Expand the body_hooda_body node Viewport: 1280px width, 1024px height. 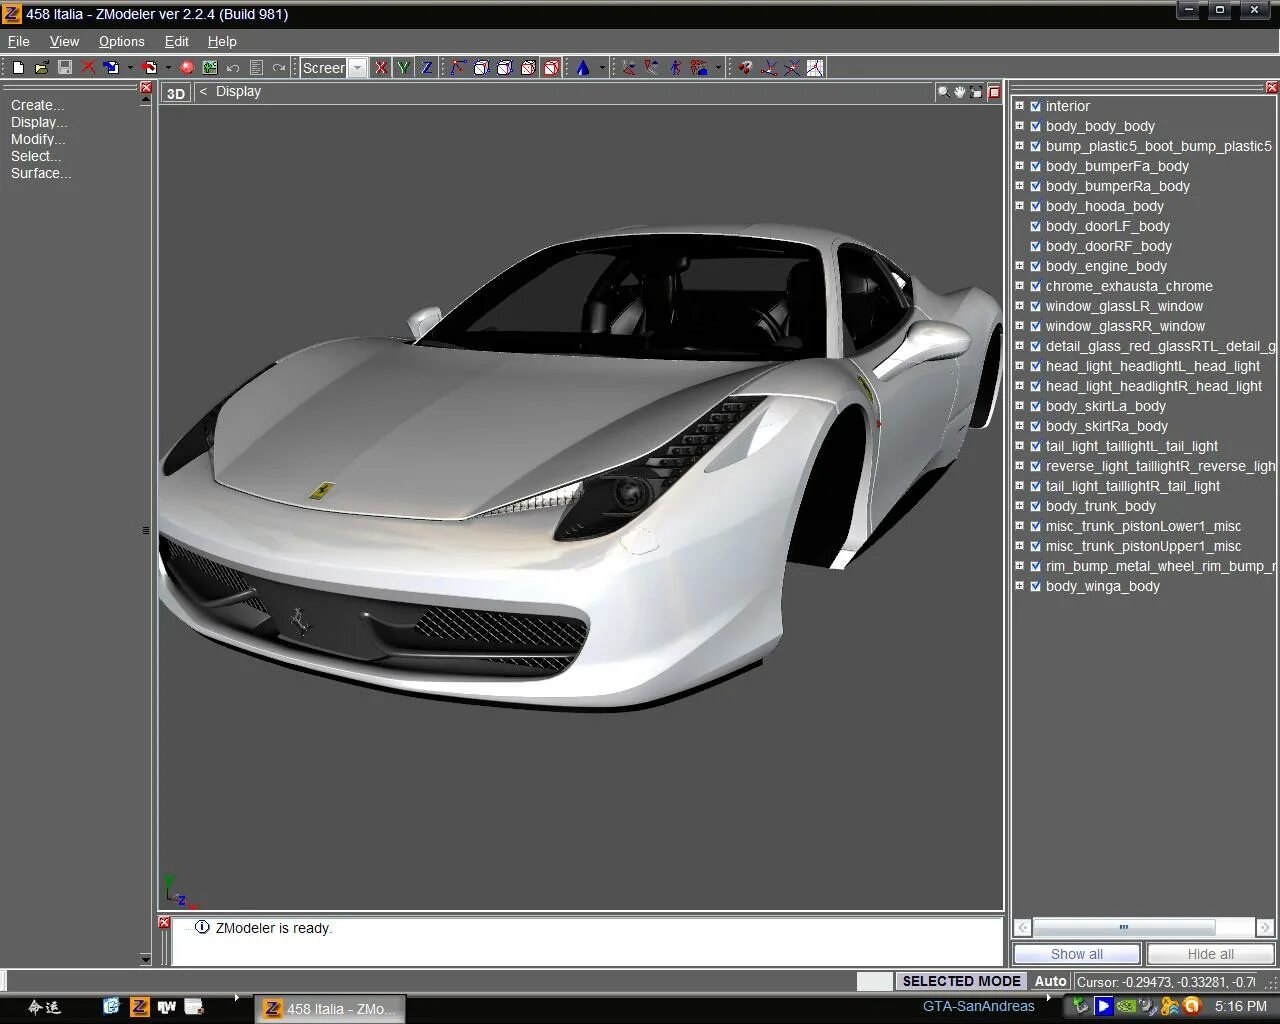[1019, 205]
